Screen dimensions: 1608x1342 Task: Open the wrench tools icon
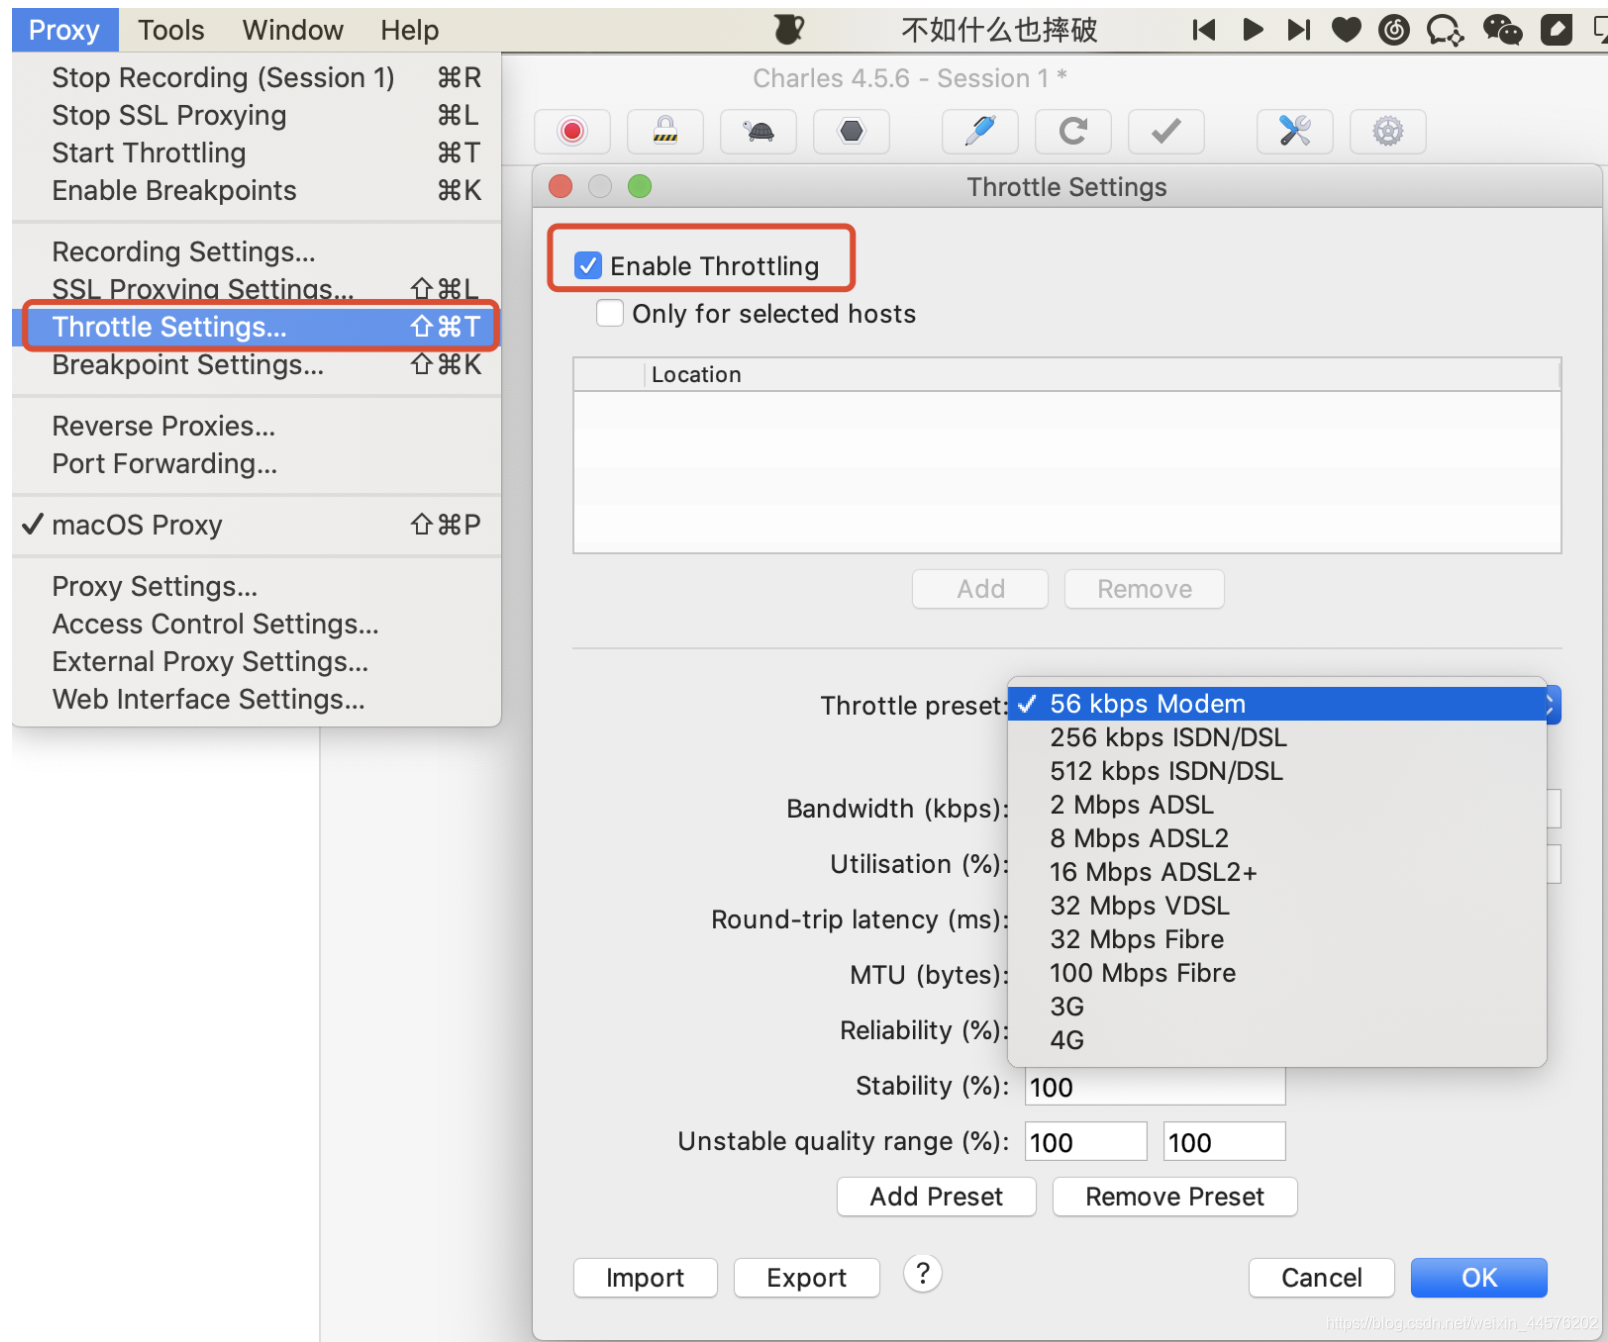[1295, 131]
